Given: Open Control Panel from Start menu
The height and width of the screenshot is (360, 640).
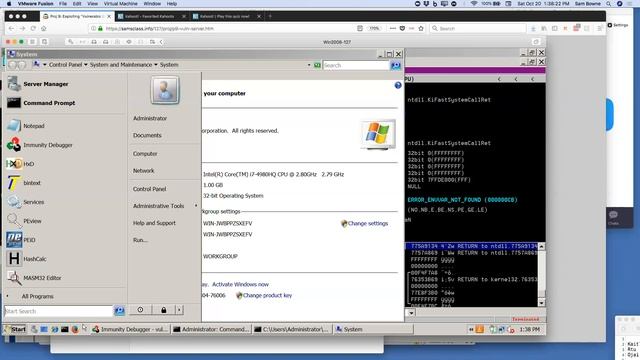Looking at the screenshot, I should (149, 189).
